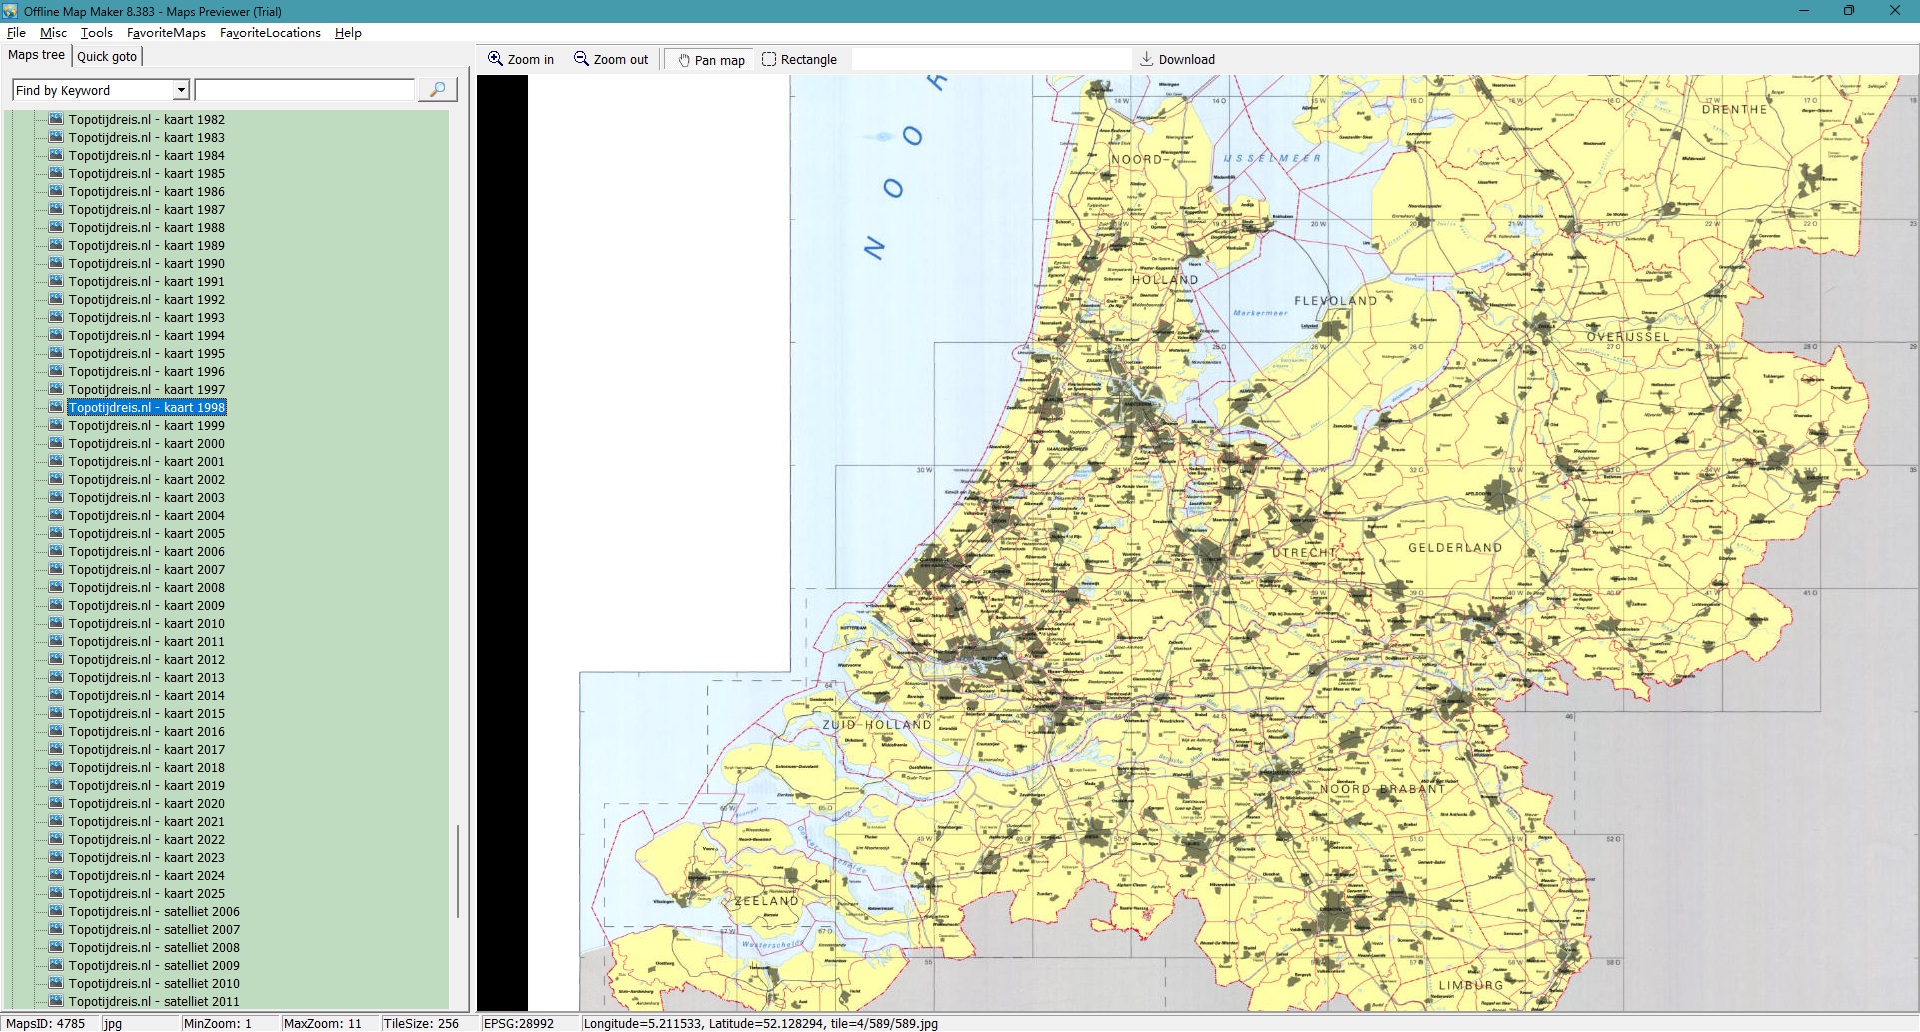Screen dimensions: 1920x1032
Task: Open the Tools menu
Action: pos(96,33)
